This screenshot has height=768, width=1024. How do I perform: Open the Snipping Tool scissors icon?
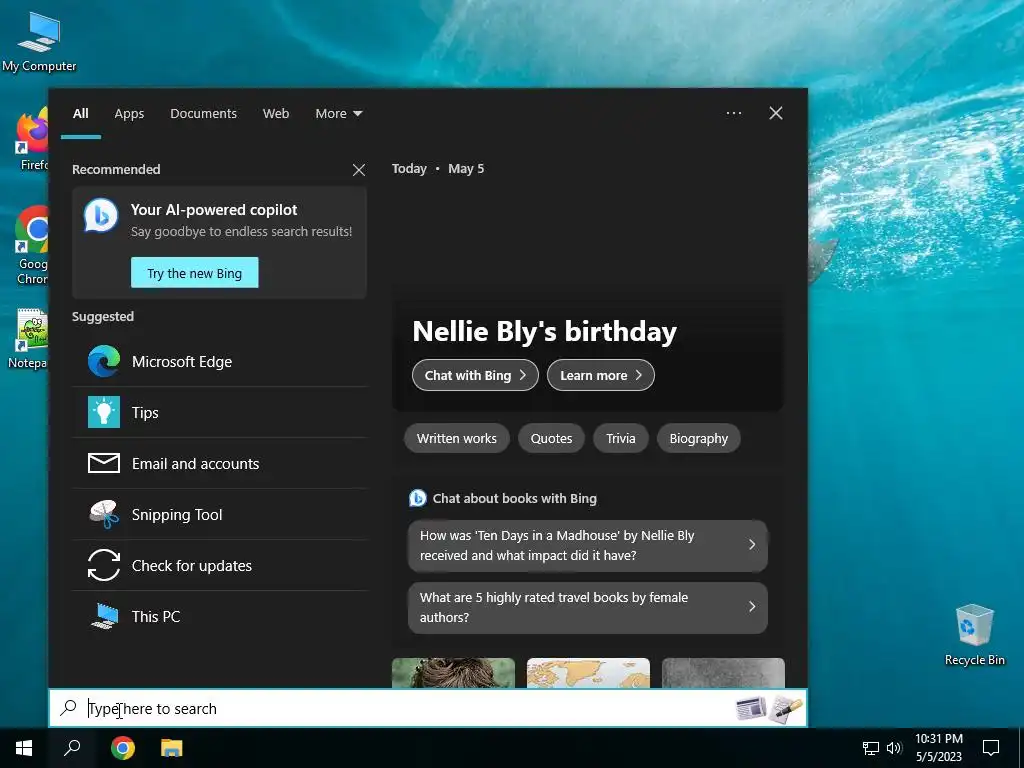pyautogui.click(x=104, y=515)
